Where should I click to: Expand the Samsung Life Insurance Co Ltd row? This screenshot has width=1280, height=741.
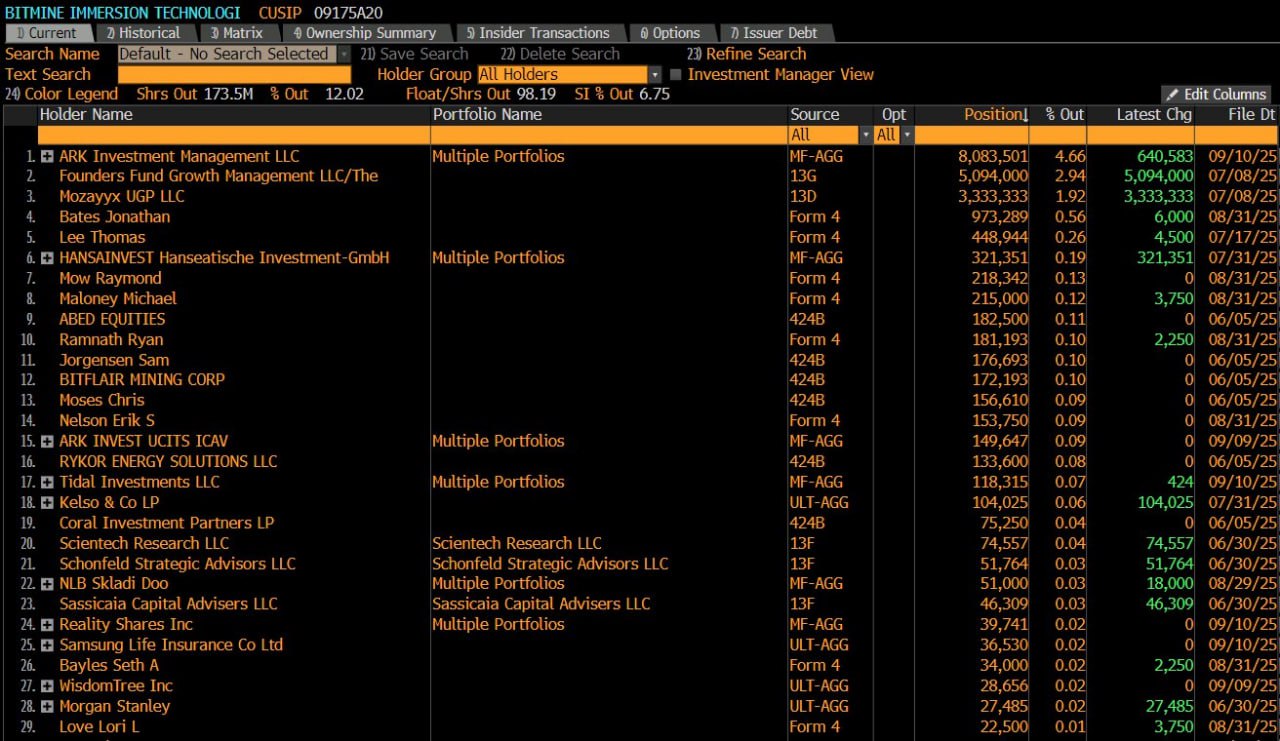click(47, 646)
